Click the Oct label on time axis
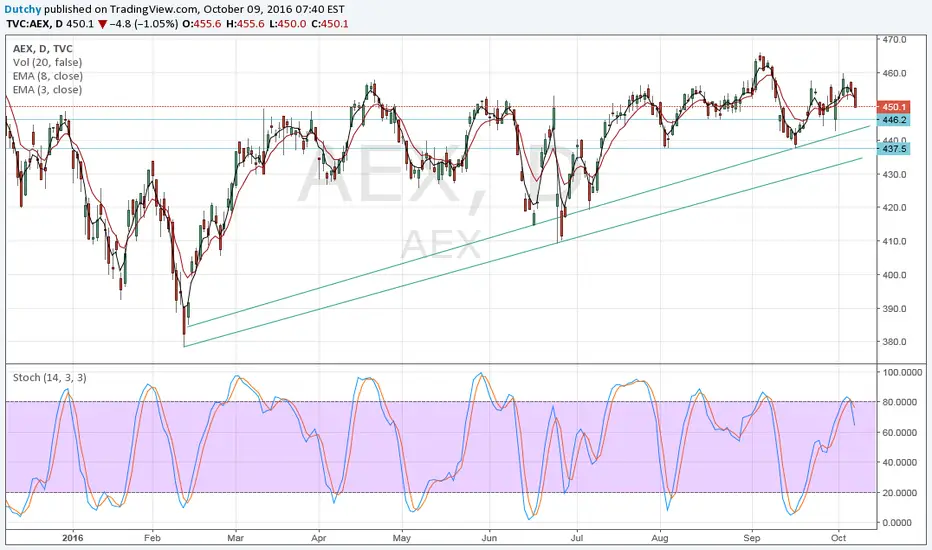The image size is (932, 550). point(839,538)
